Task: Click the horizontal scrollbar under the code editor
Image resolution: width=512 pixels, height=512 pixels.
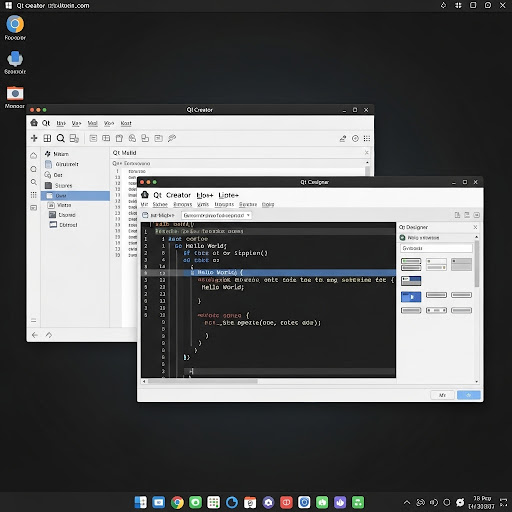Action: [x=203, y=381]
